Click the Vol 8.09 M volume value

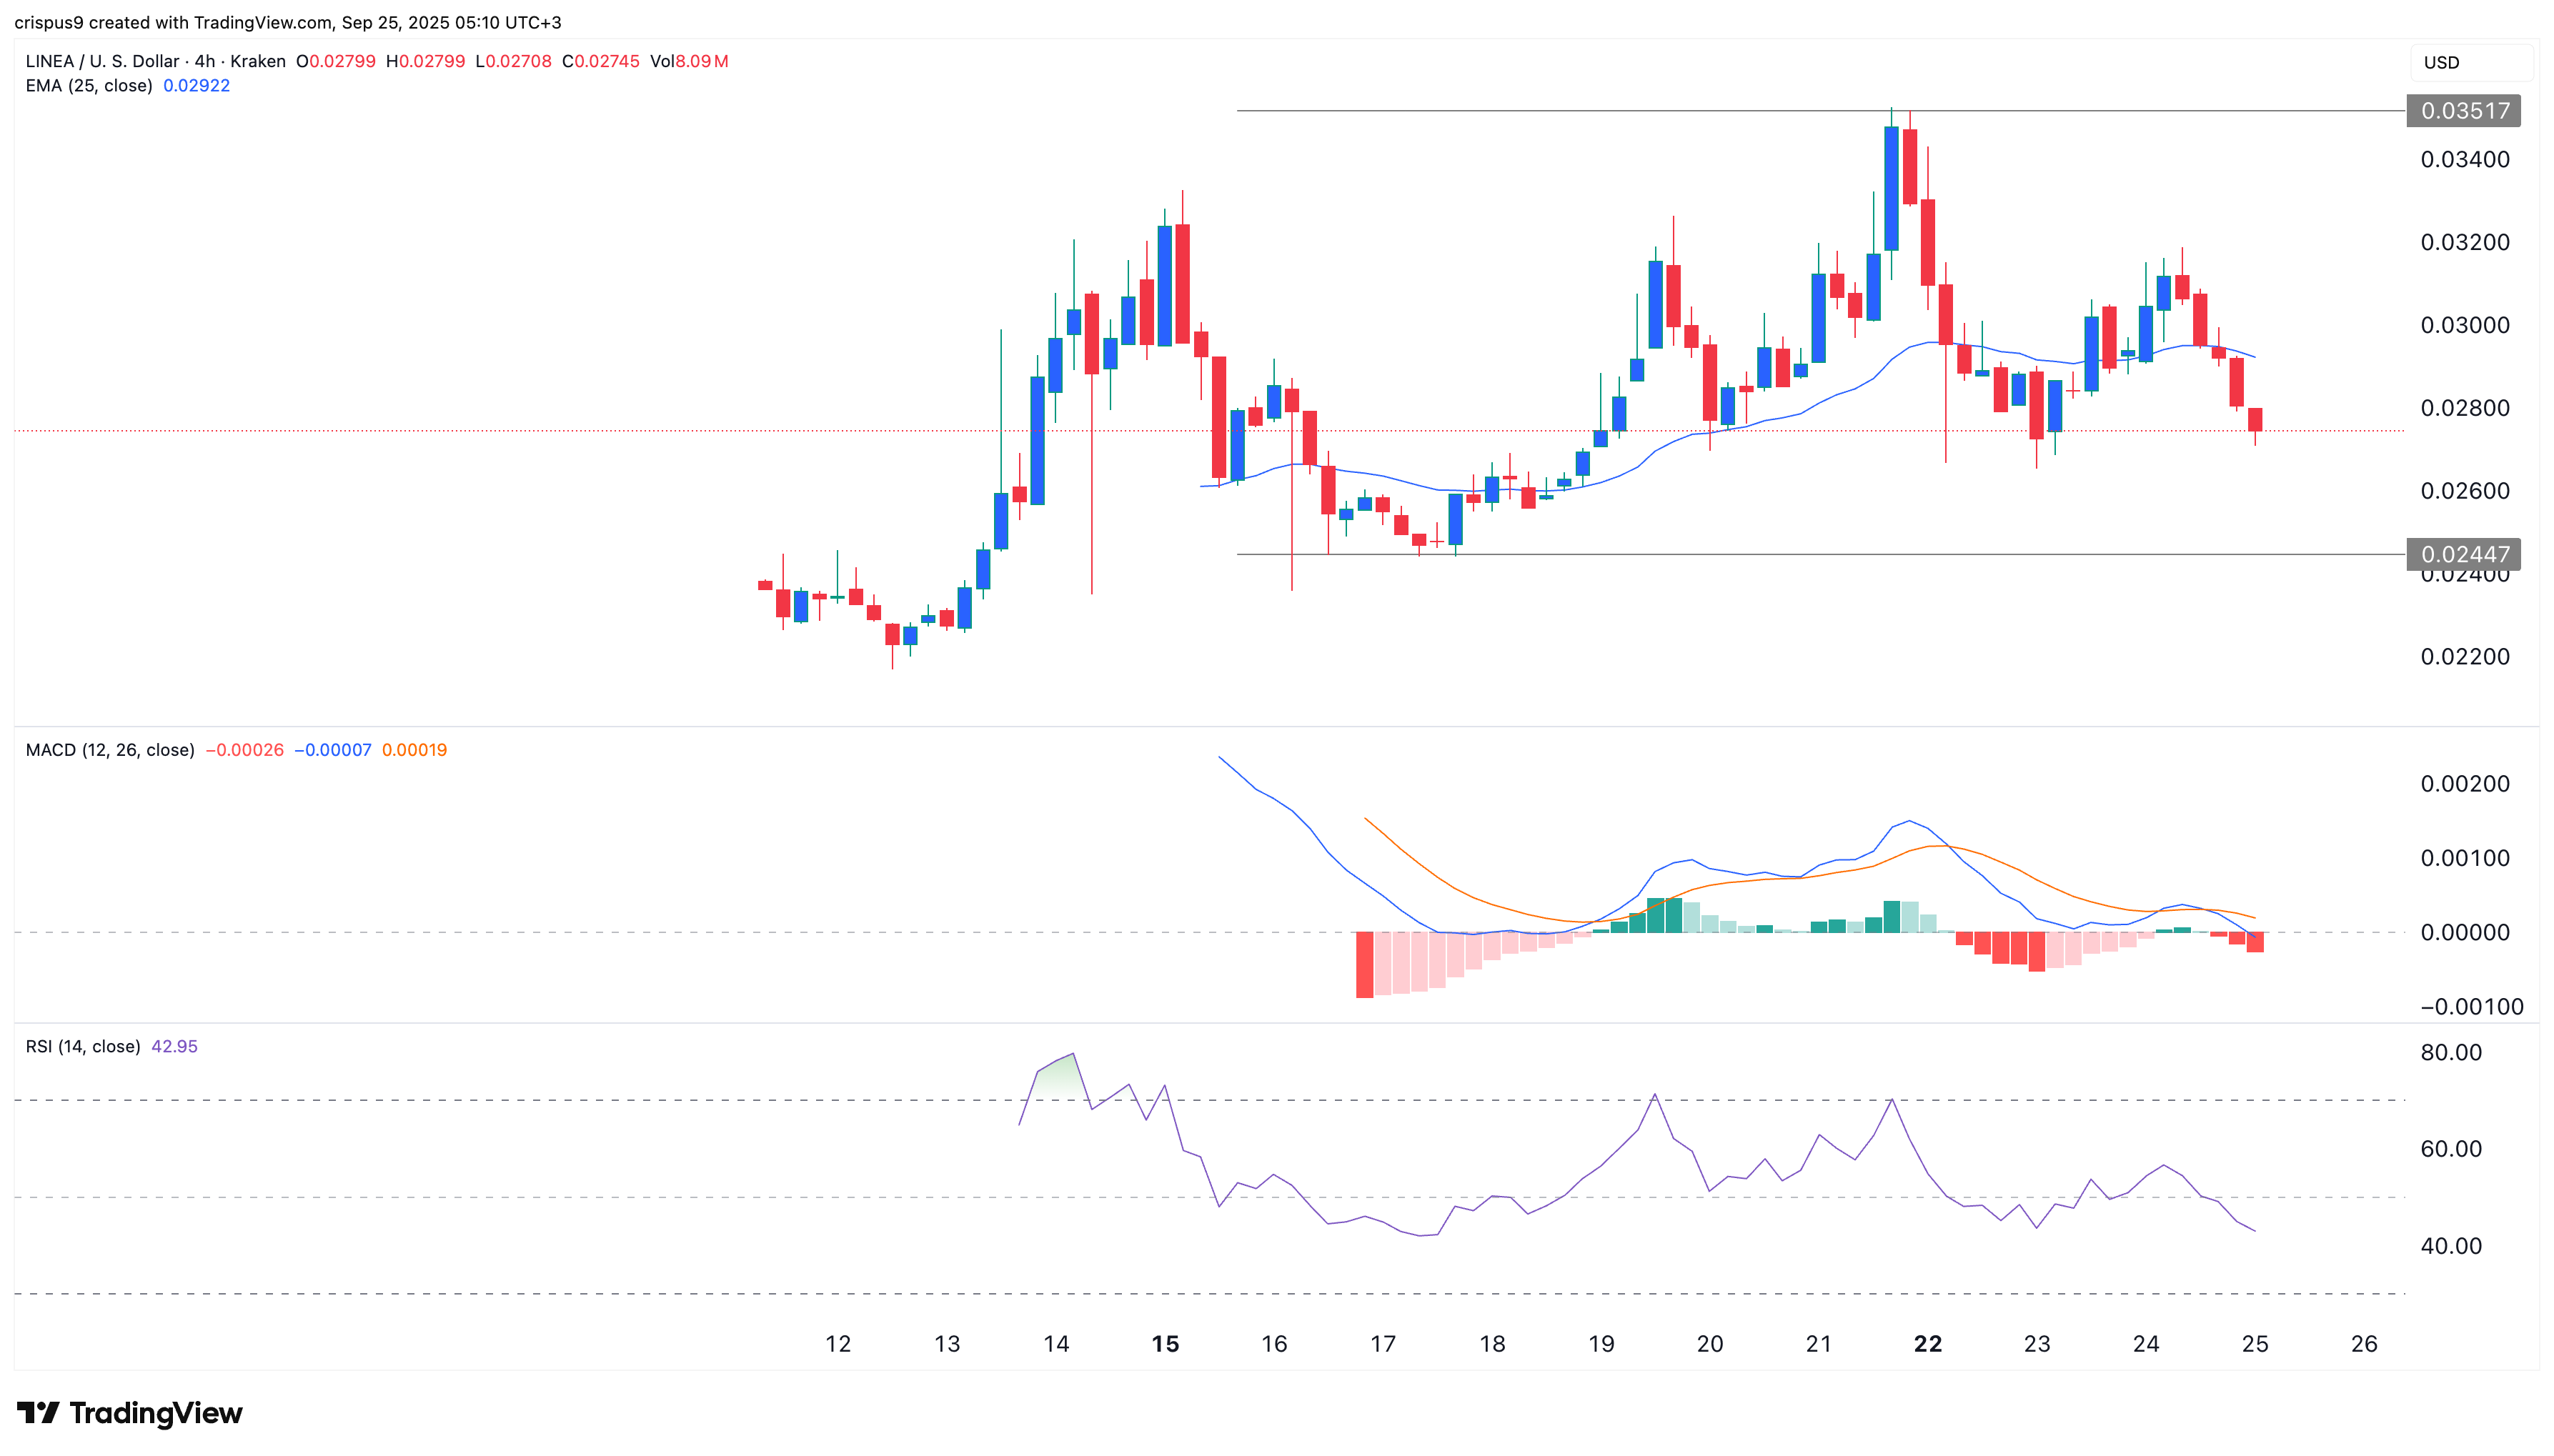click(689, 61)
